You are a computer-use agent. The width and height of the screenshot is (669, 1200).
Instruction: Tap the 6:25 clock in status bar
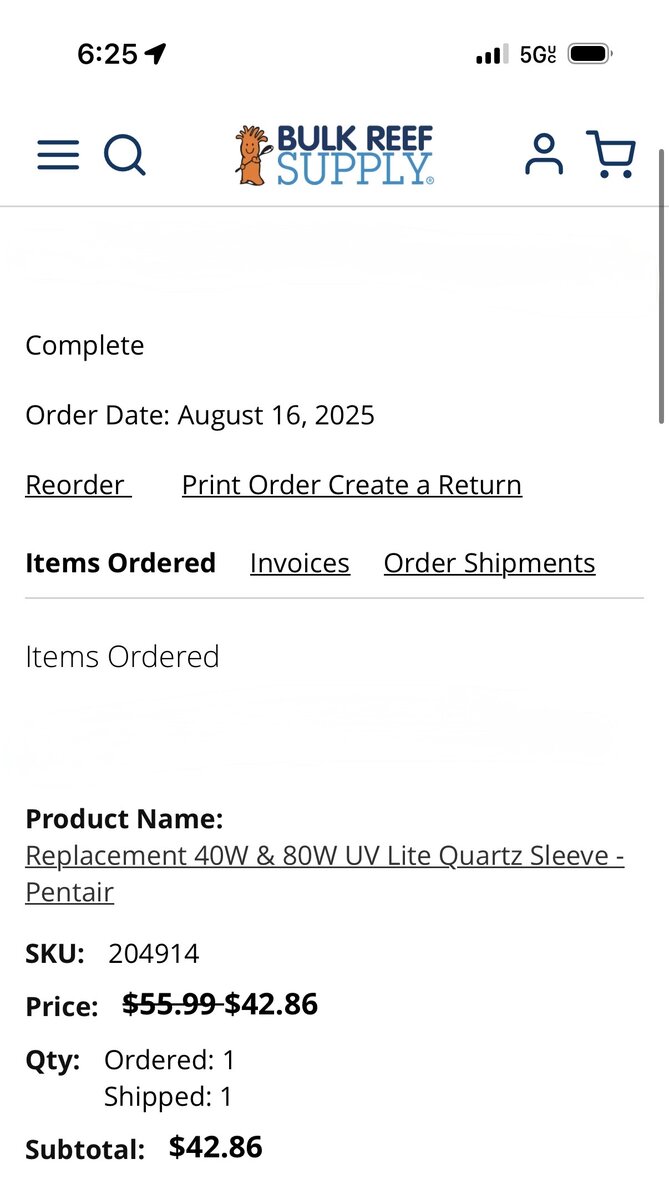coord(107,54)
